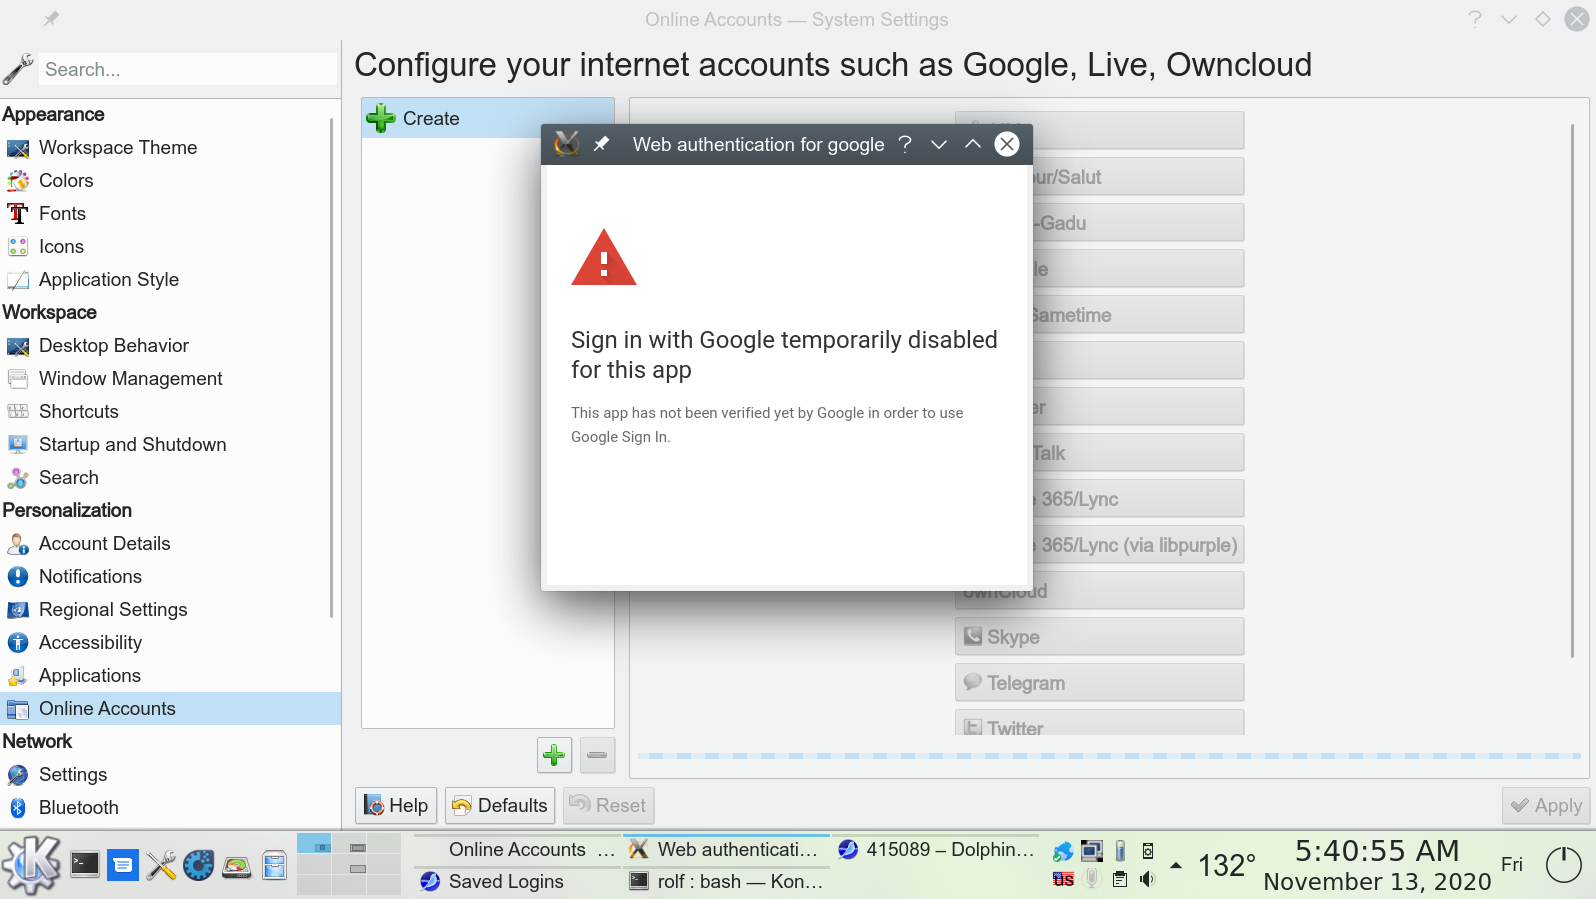1596x899 pixels.
Task: Click the Apply button
Action: point(1546,805)
